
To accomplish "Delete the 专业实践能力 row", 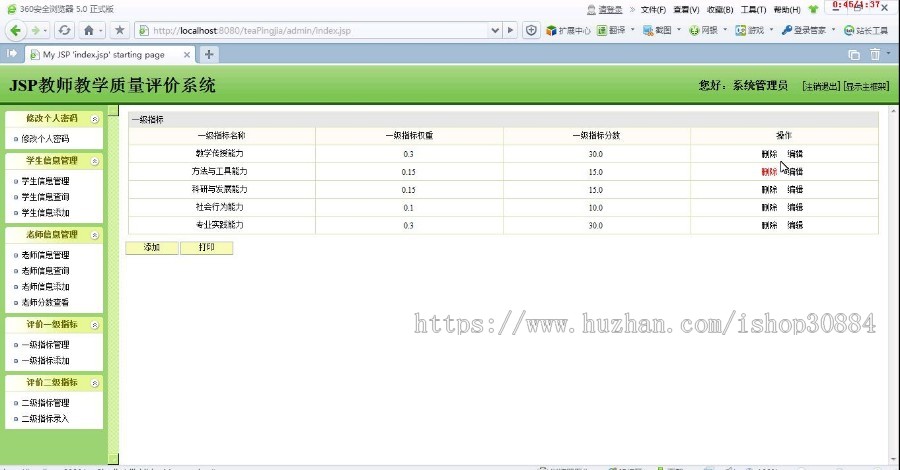I will pyautogui.click(x=769, y=226).
